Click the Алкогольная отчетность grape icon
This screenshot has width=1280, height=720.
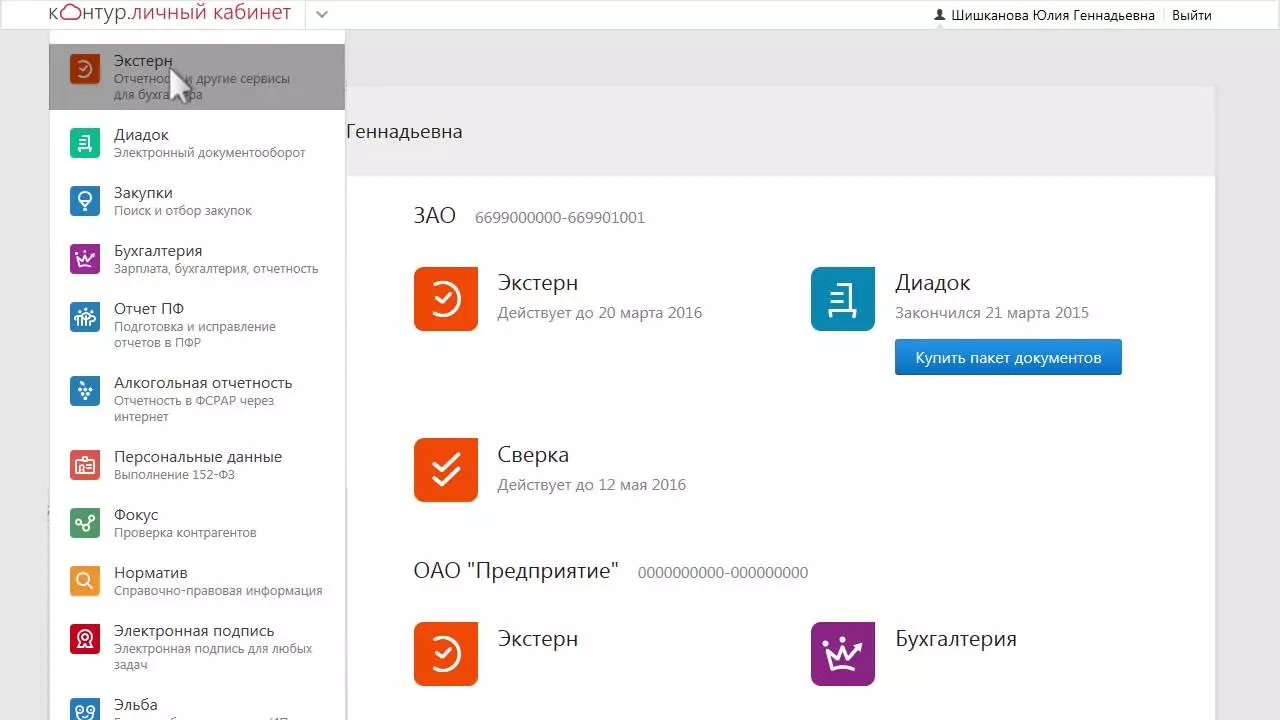coord(85,391)
